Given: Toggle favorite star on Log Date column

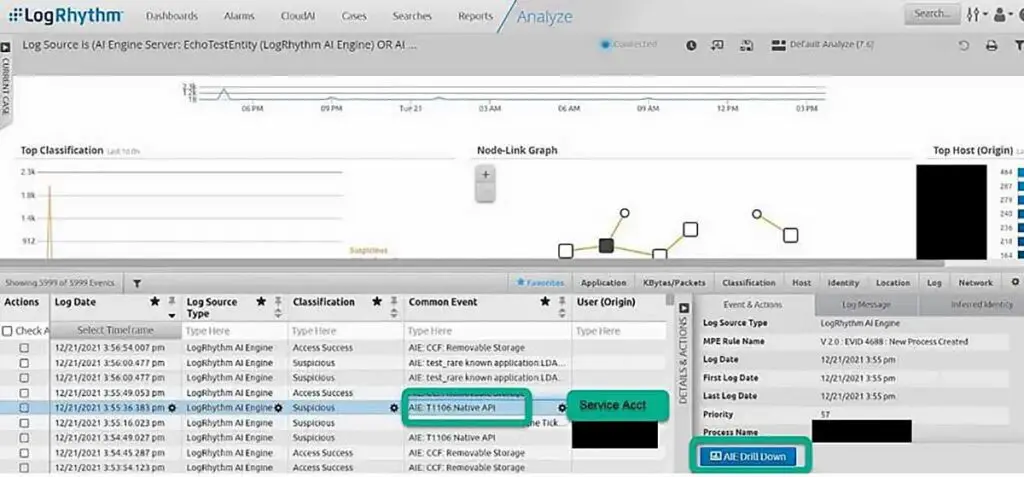Looking at the screenshot, I should point(155,302).
